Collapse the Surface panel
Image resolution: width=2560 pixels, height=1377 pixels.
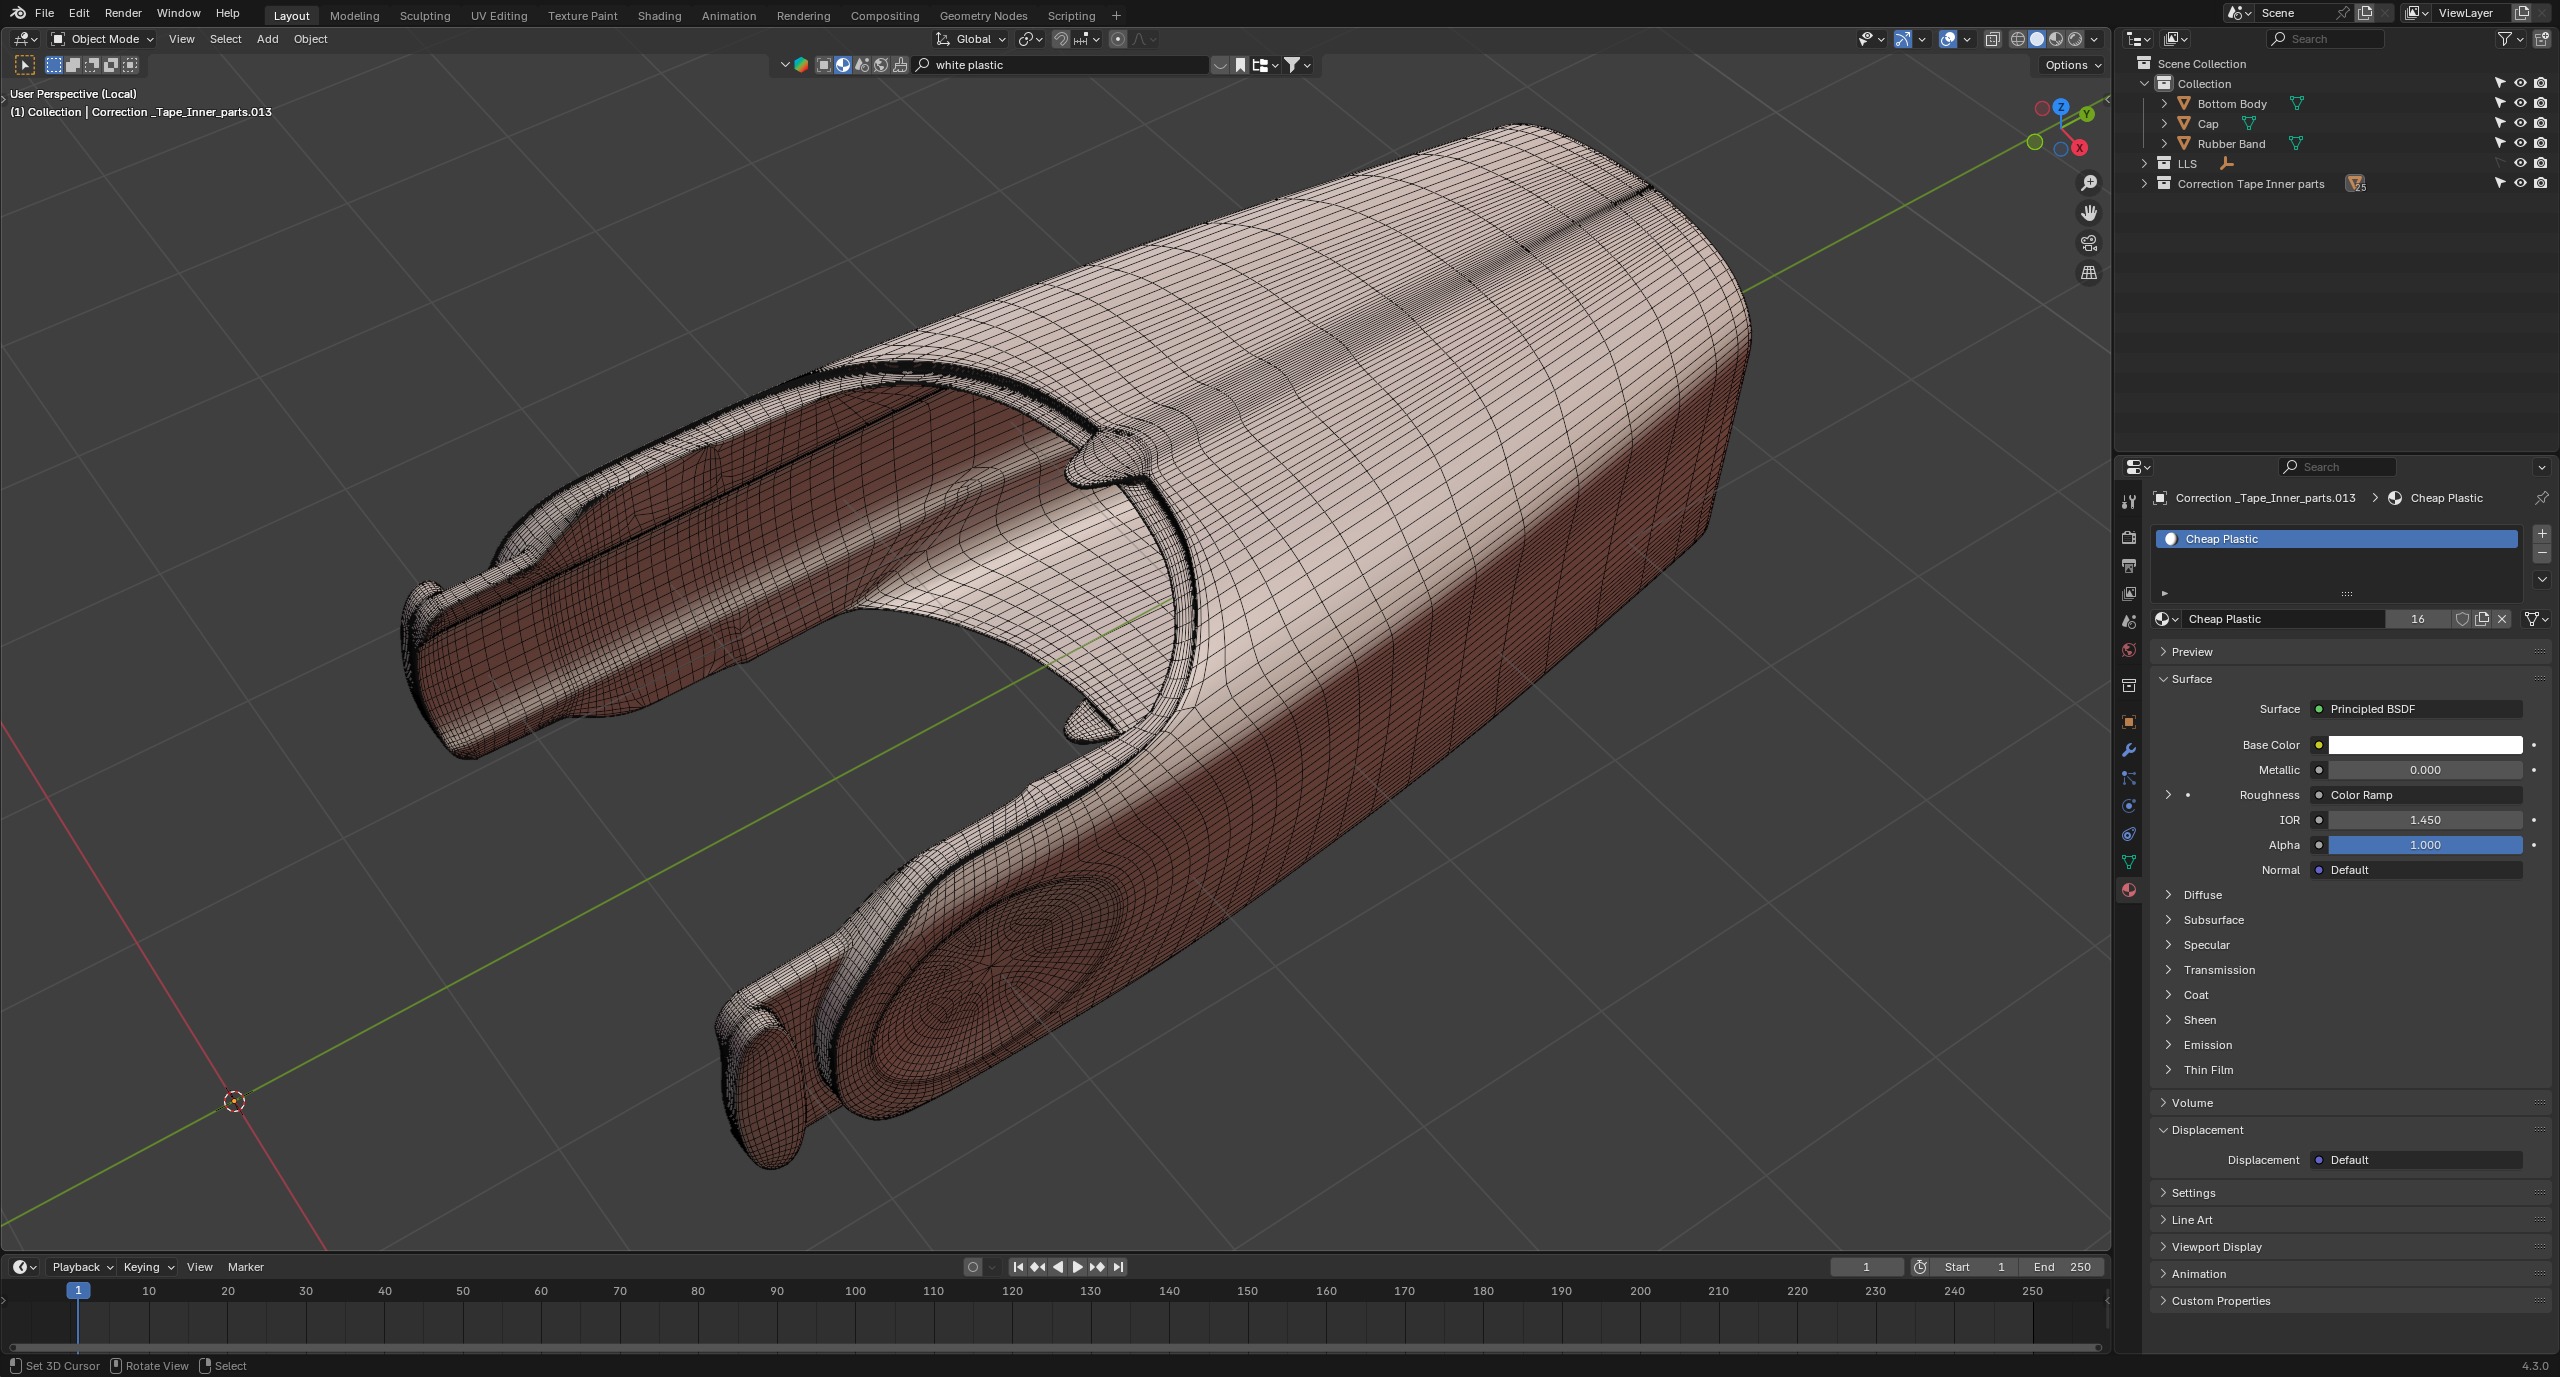2191,679
